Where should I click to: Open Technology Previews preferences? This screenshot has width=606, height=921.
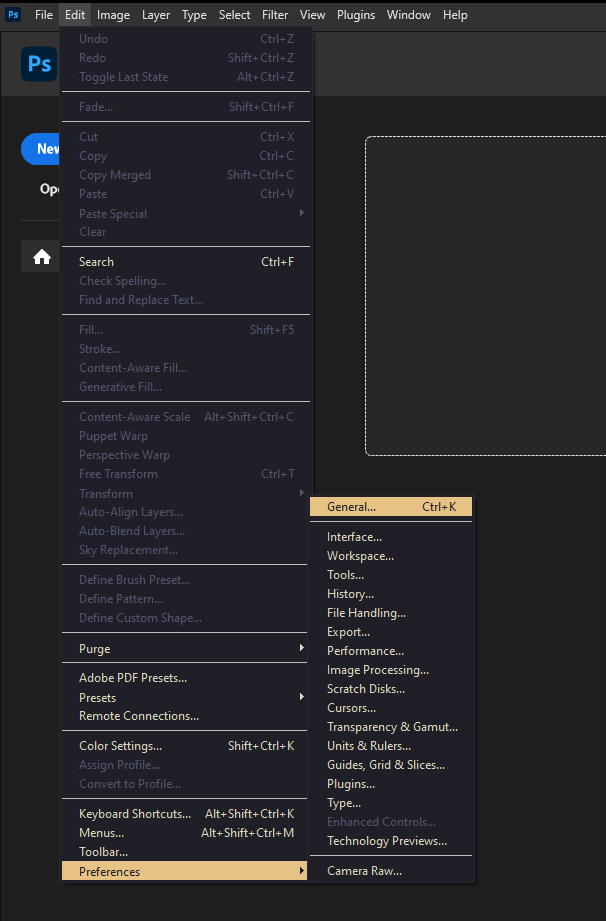point(391,841)
